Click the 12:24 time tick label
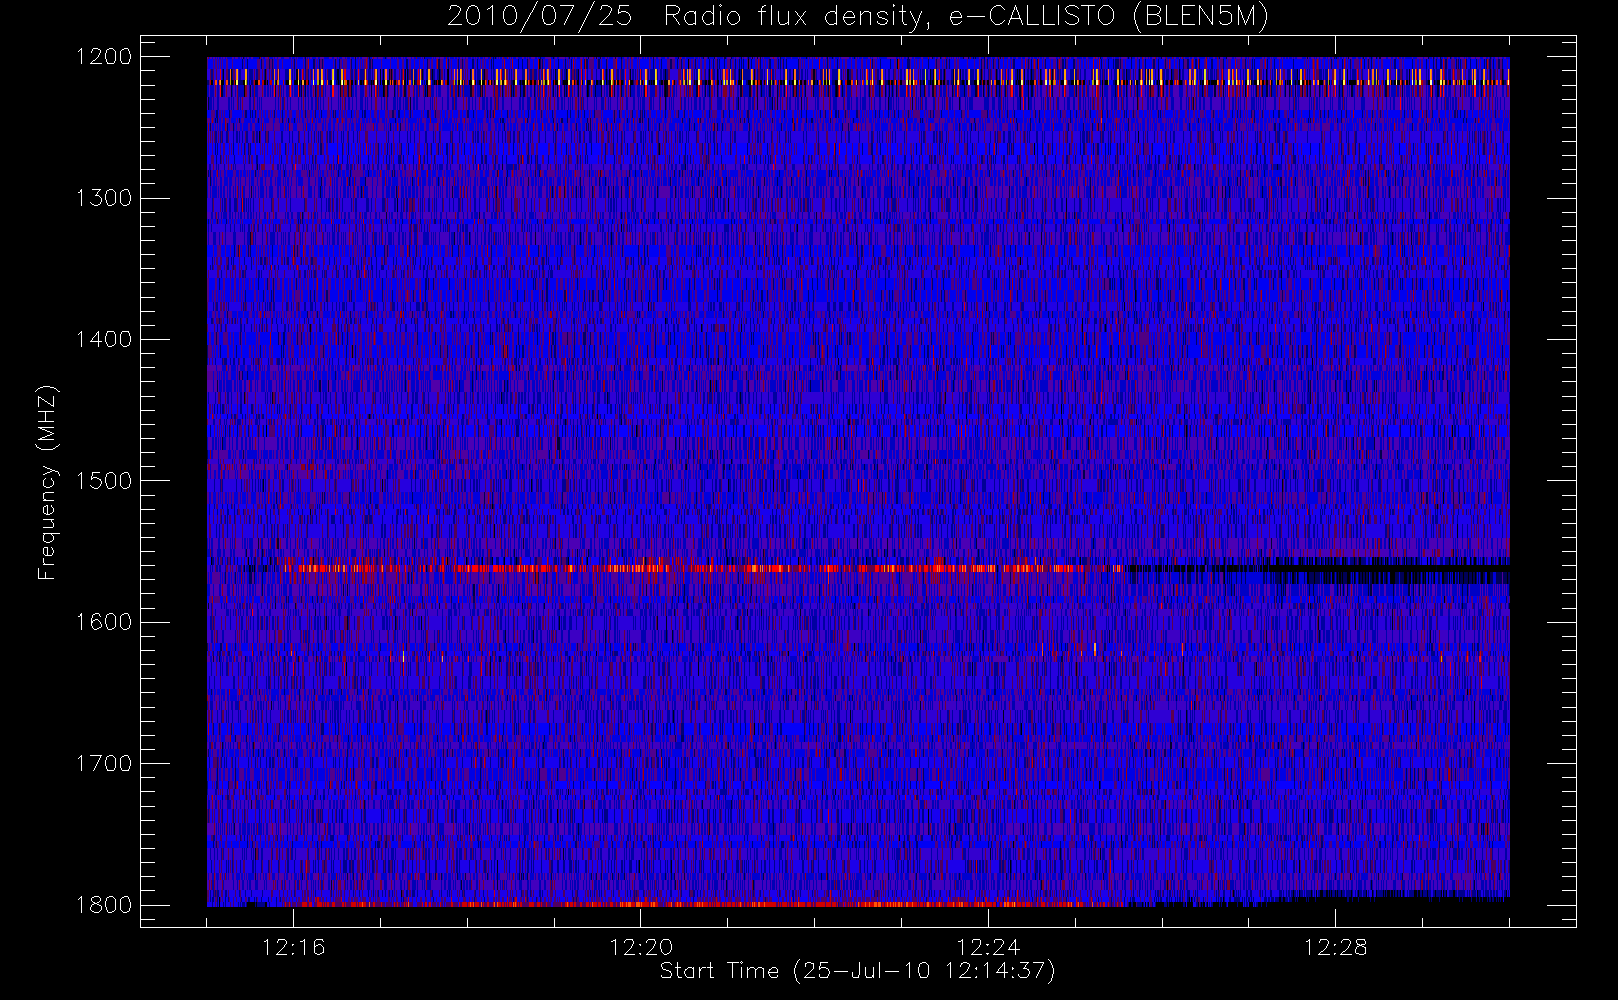1618x1000 pixels. (x=988, y=947)
